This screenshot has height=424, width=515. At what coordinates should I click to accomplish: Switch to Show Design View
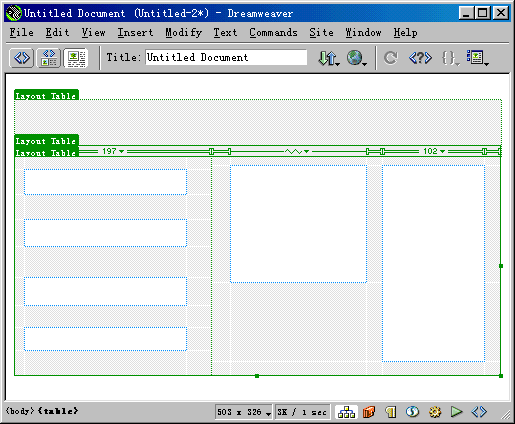pyautogui.click(x=76, y=58)
